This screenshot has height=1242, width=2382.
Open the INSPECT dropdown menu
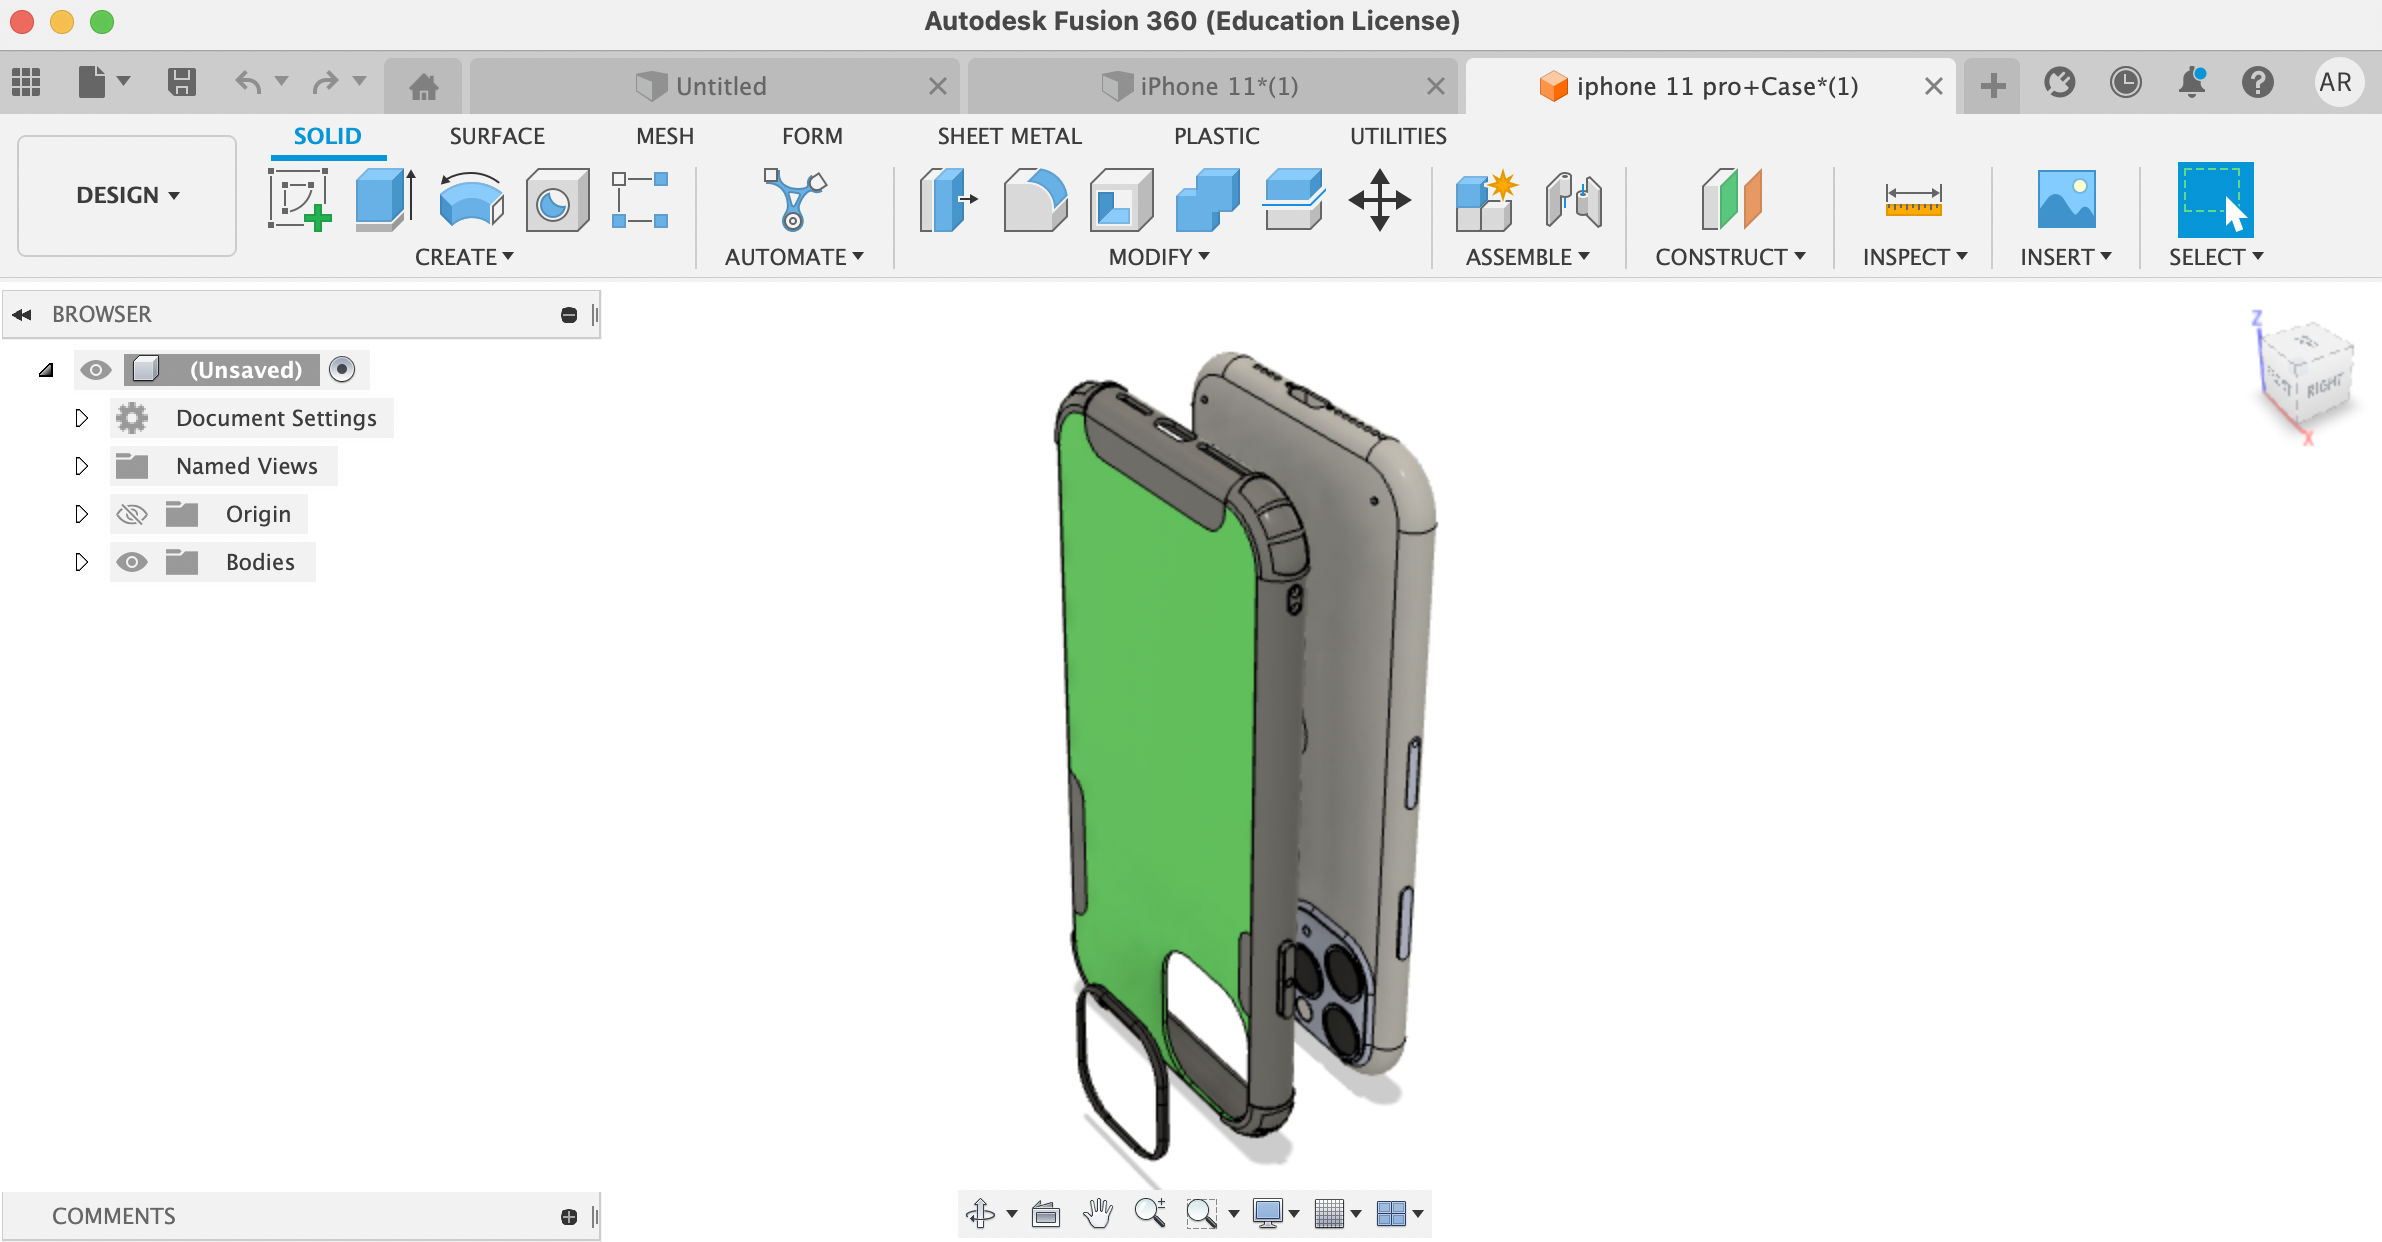1915,257
